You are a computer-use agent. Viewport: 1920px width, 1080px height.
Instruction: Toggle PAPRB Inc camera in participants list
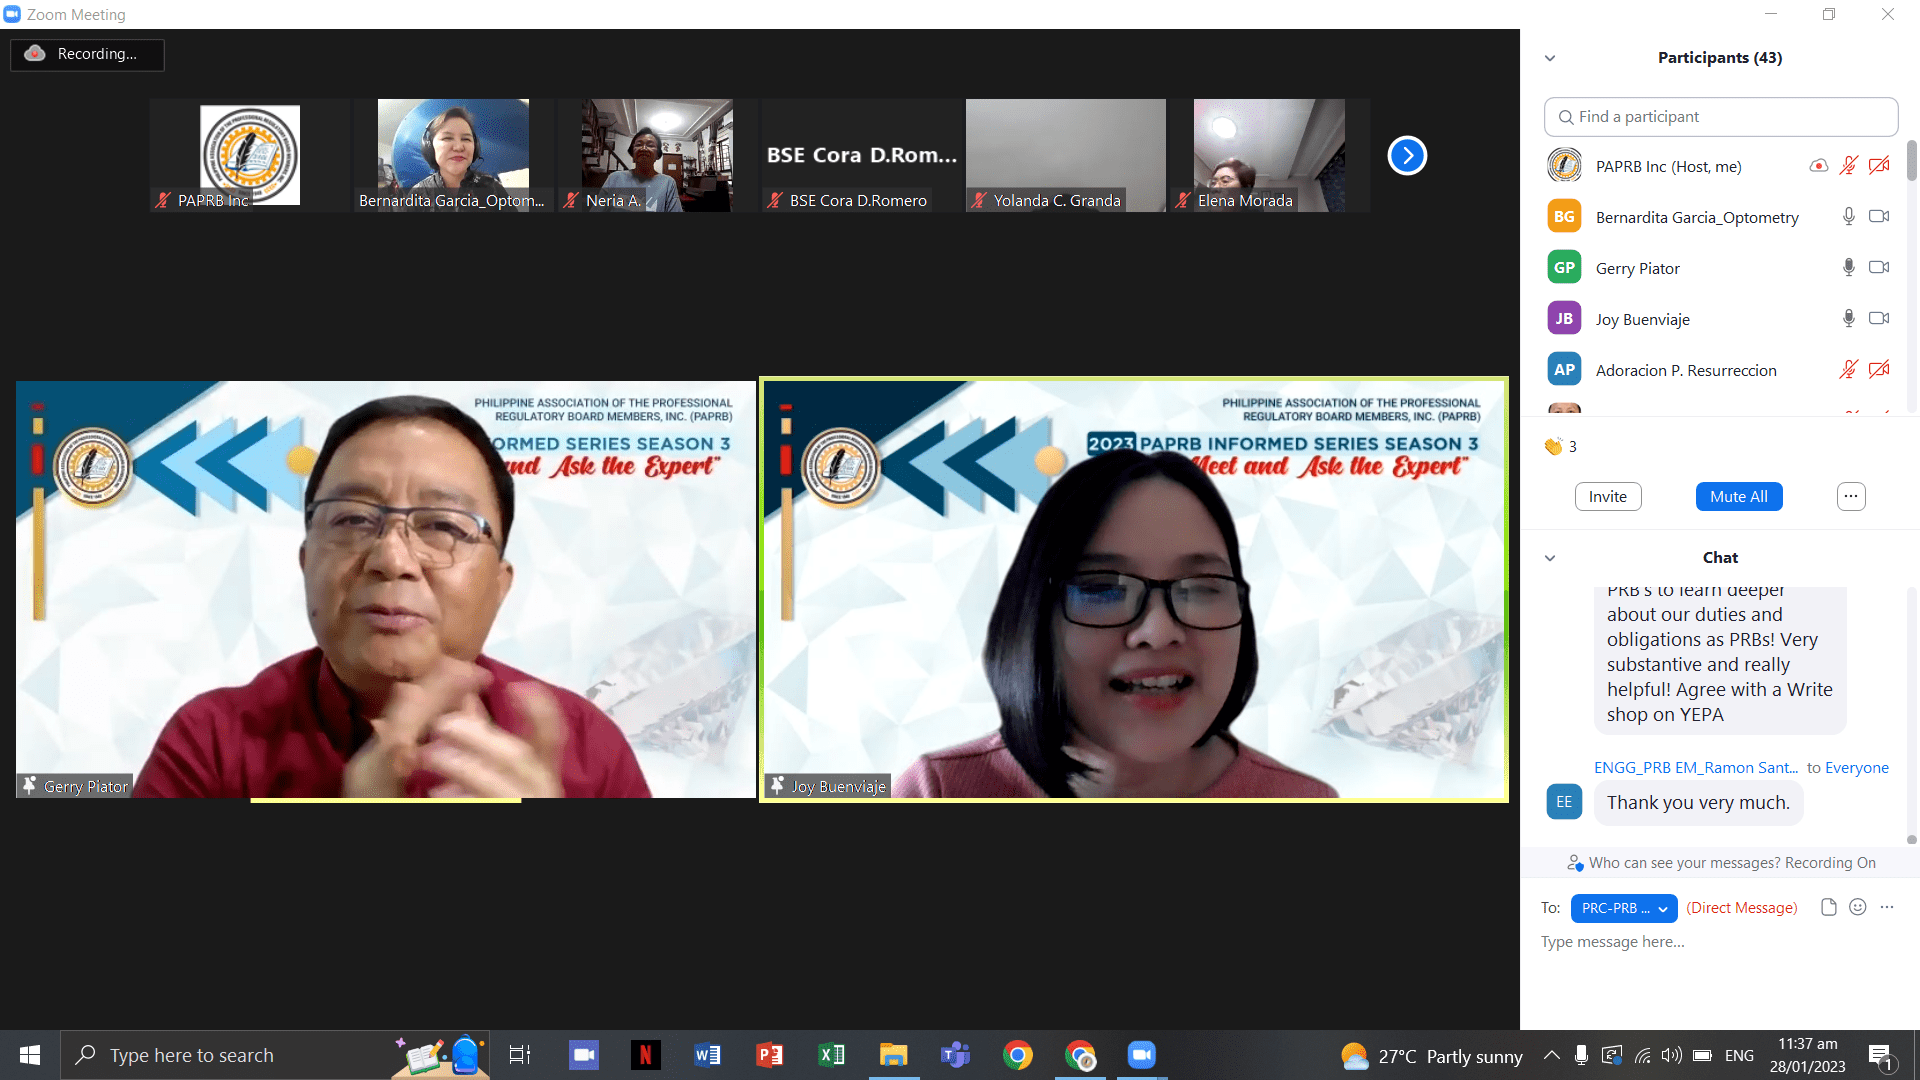[1879, 166]
